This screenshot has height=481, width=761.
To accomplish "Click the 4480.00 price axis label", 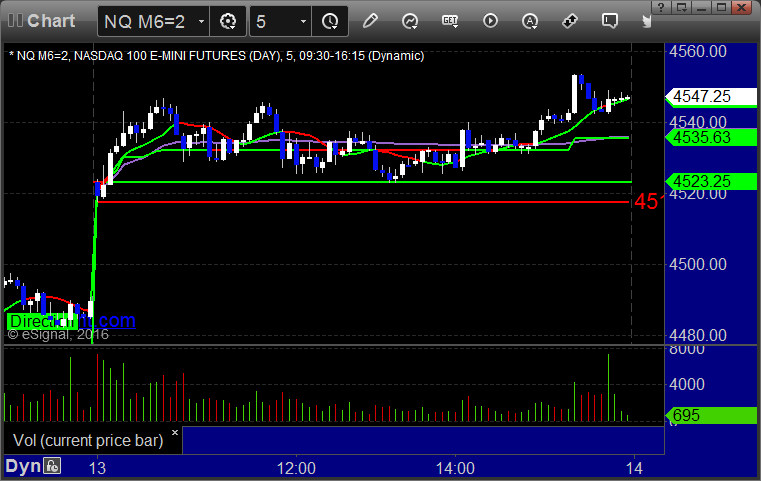I will point(698,335).
